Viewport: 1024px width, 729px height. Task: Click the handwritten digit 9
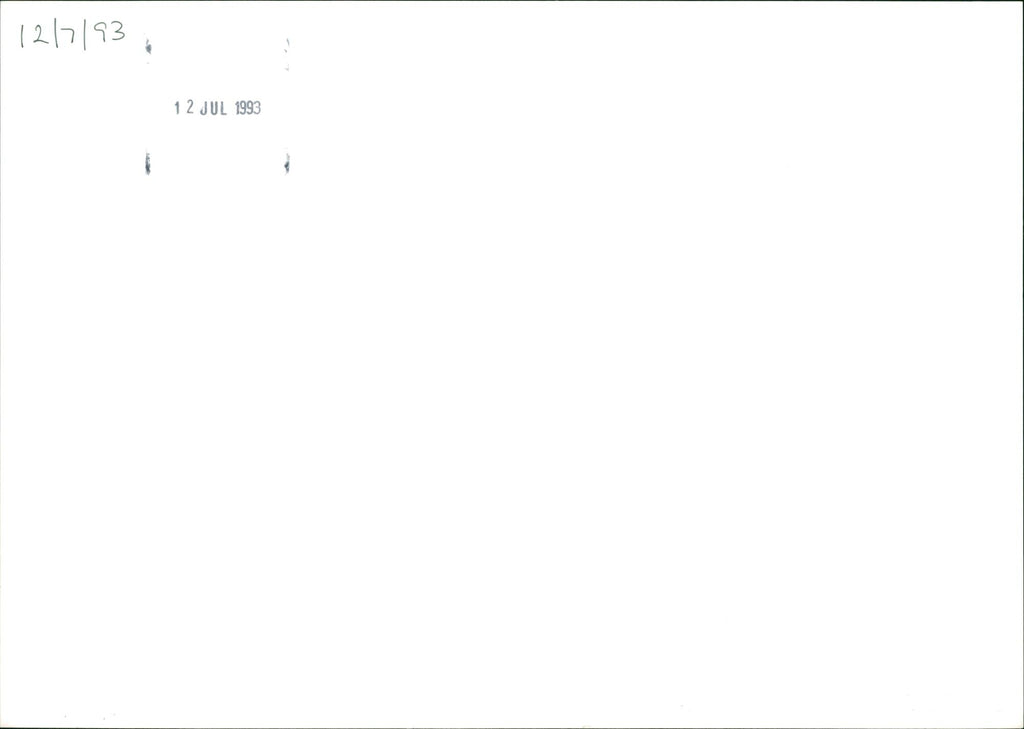(x=100, y=33)
